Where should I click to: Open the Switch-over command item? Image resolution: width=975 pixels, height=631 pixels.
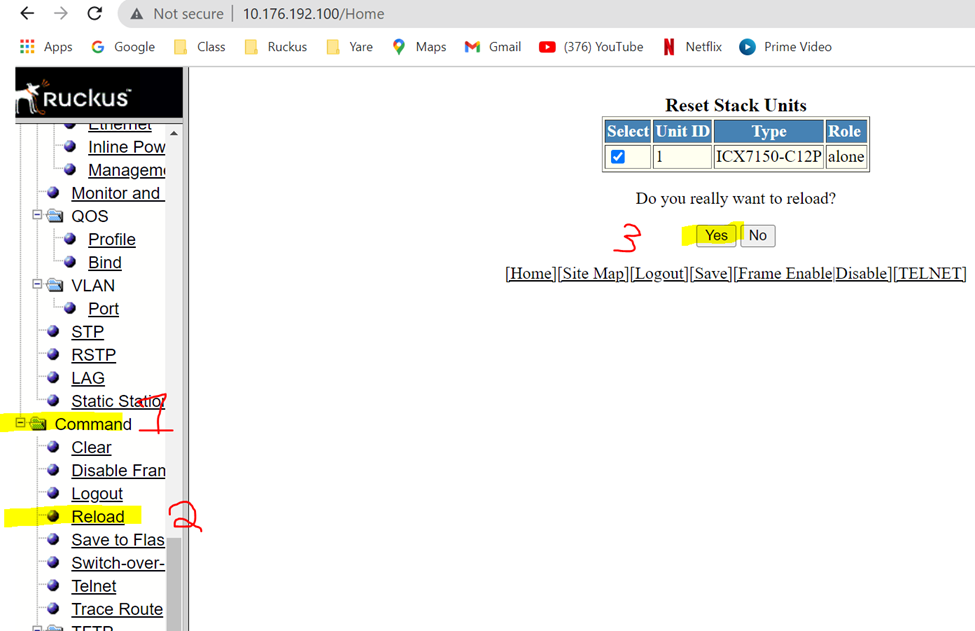118,563
